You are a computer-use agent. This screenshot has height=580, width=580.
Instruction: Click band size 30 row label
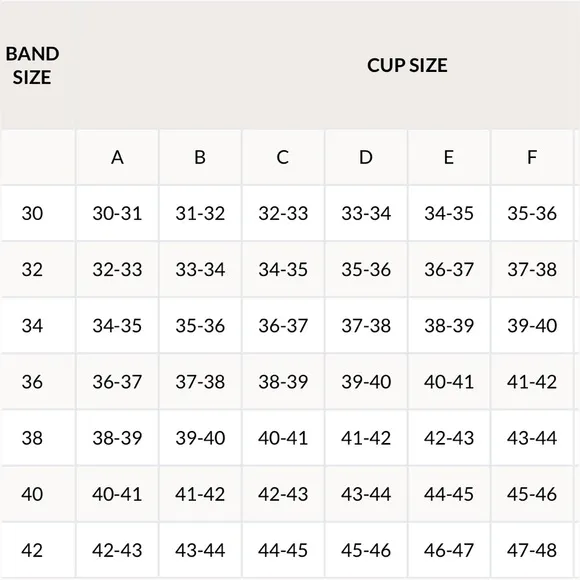pyautogui.click(x=32, y=213)
